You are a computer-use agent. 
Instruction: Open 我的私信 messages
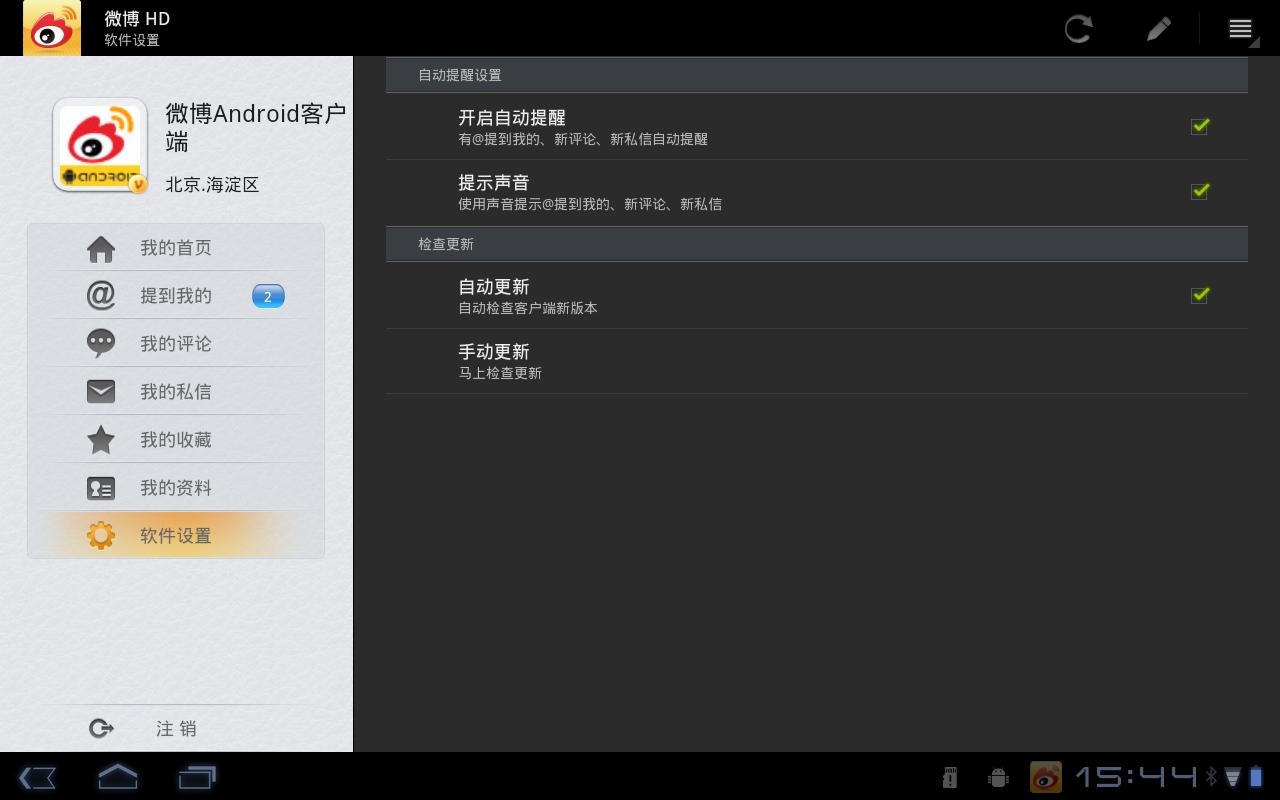pos(176,392)
